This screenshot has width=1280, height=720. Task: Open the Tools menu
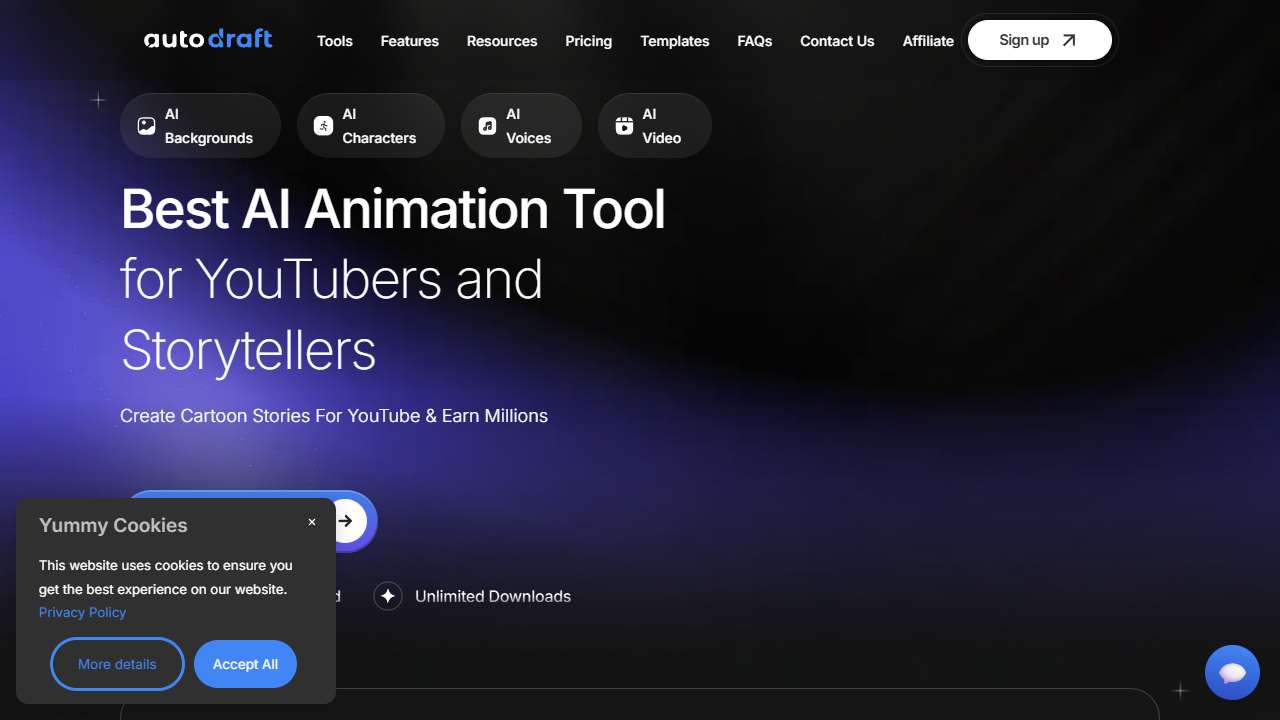[x=334, y=41]
